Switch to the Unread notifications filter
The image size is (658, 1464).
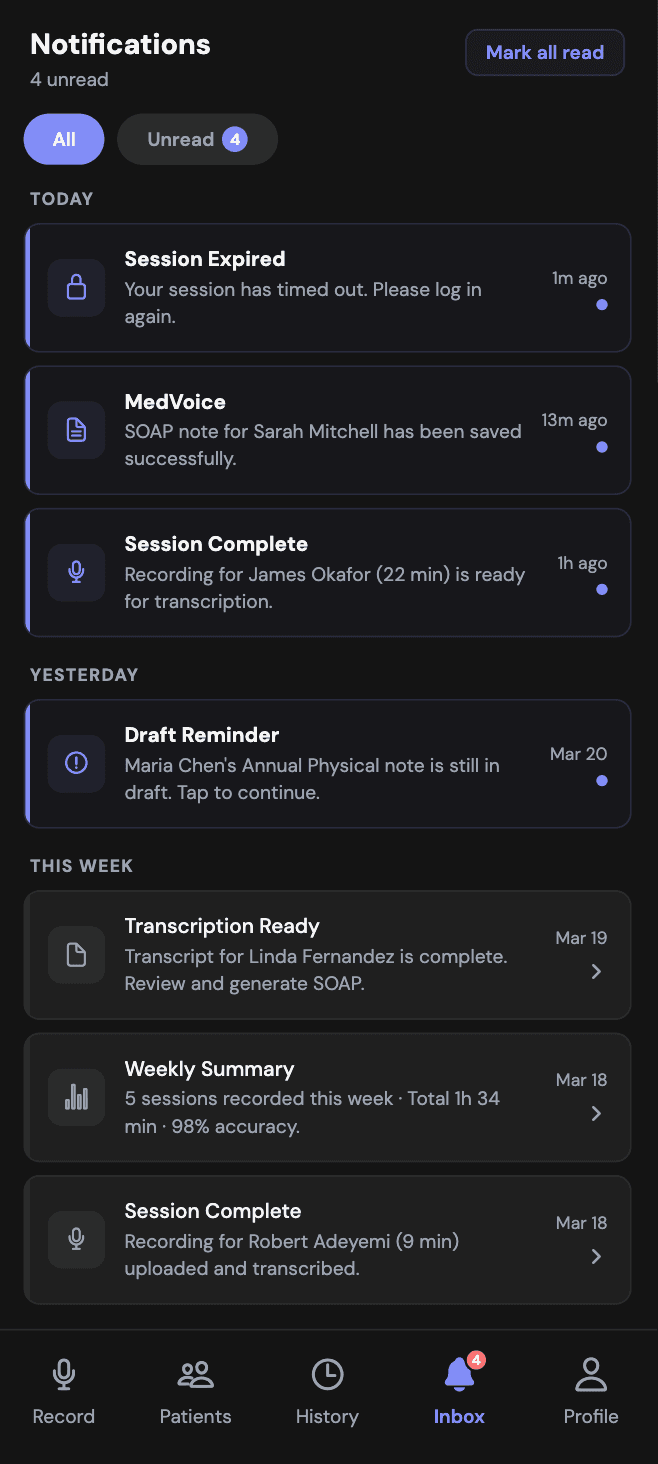pyautogui.click(x=197, y=139)
